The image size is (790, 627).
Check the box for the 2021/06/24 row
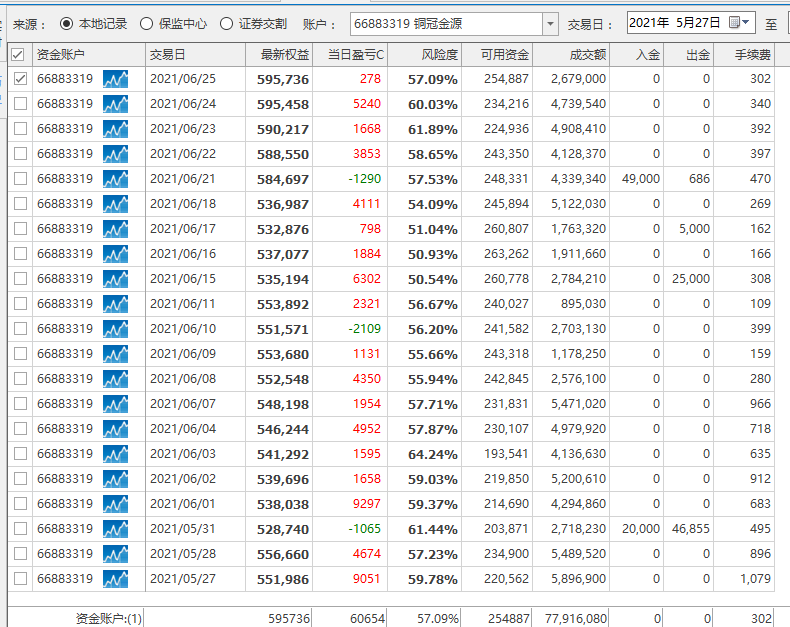(x=20, y=104)
